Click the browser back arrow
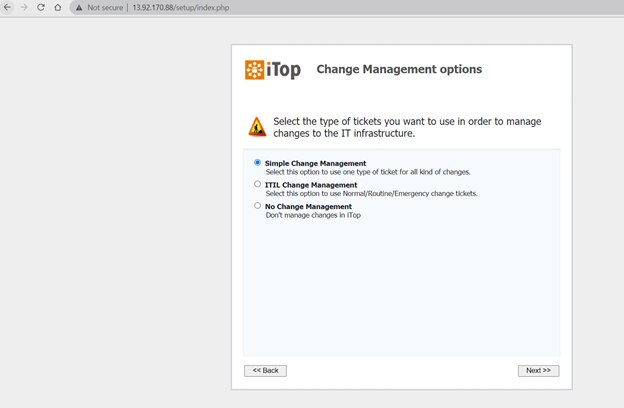The width and height of the screenshot is (624, 408). click(8, 7)
